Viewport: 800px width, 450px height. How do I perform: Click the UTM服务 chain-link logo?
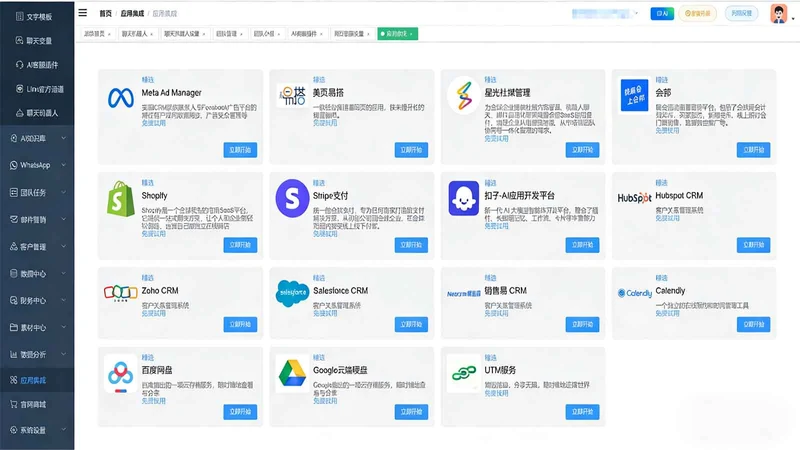[x=463, y=374]
